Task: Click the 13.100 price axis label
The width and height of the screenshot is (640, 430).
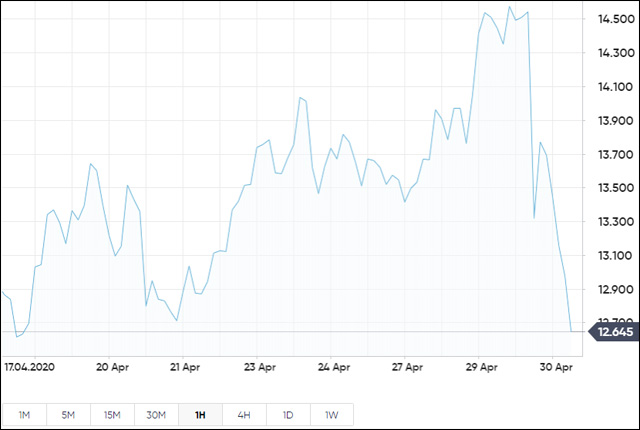Action: point(612,255)
